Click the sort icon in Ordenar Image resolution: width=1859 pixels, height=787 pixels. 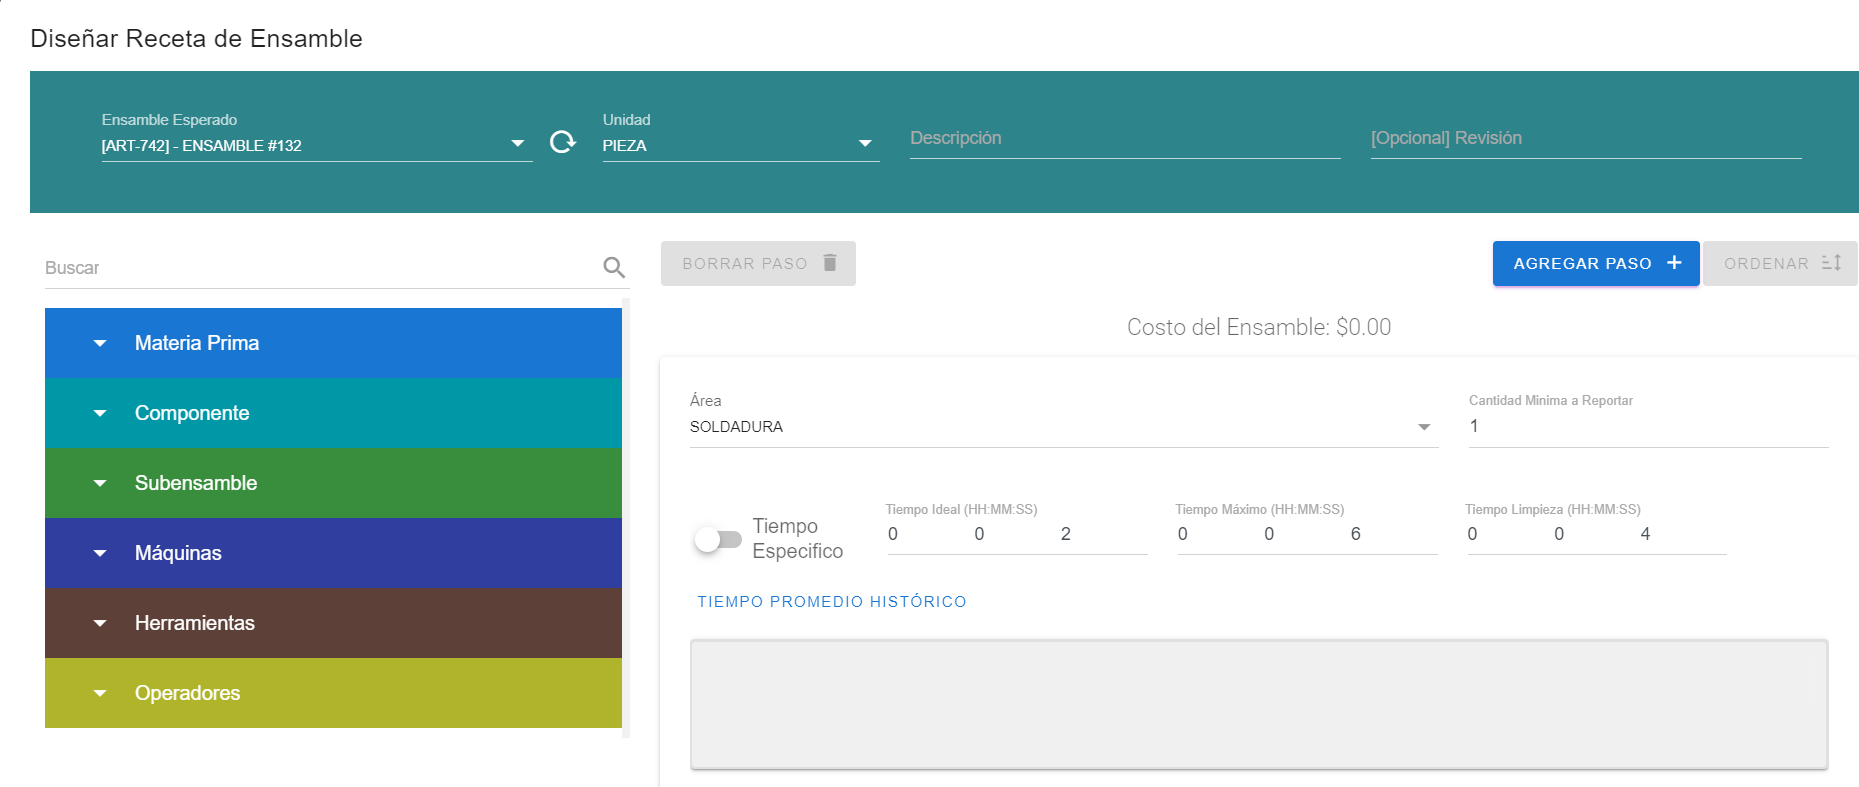[x=1831, y=263]
